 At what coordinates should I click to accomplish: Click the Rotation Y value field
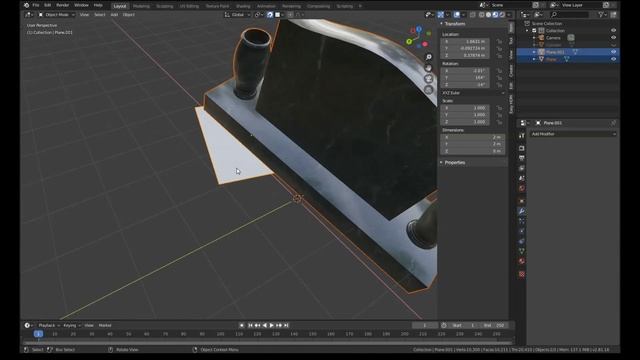click(465, 78)
